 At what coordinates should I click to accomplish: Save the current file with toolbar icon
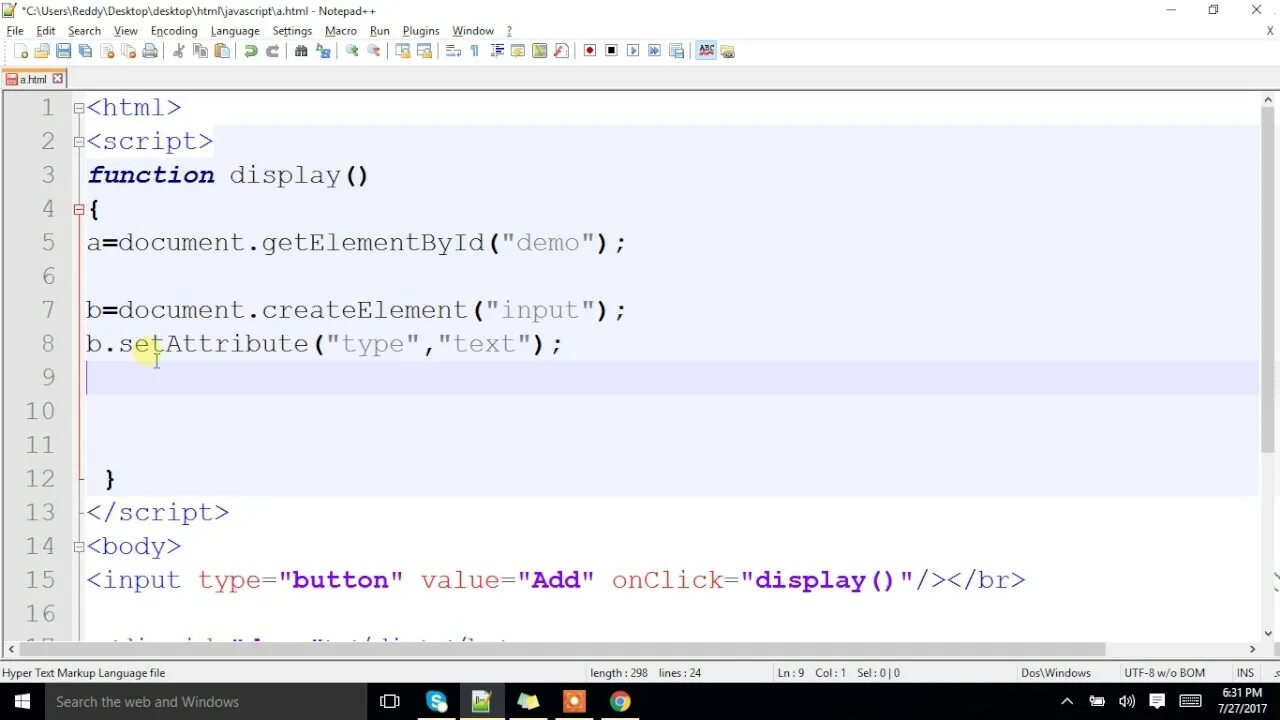coord(63,51)
